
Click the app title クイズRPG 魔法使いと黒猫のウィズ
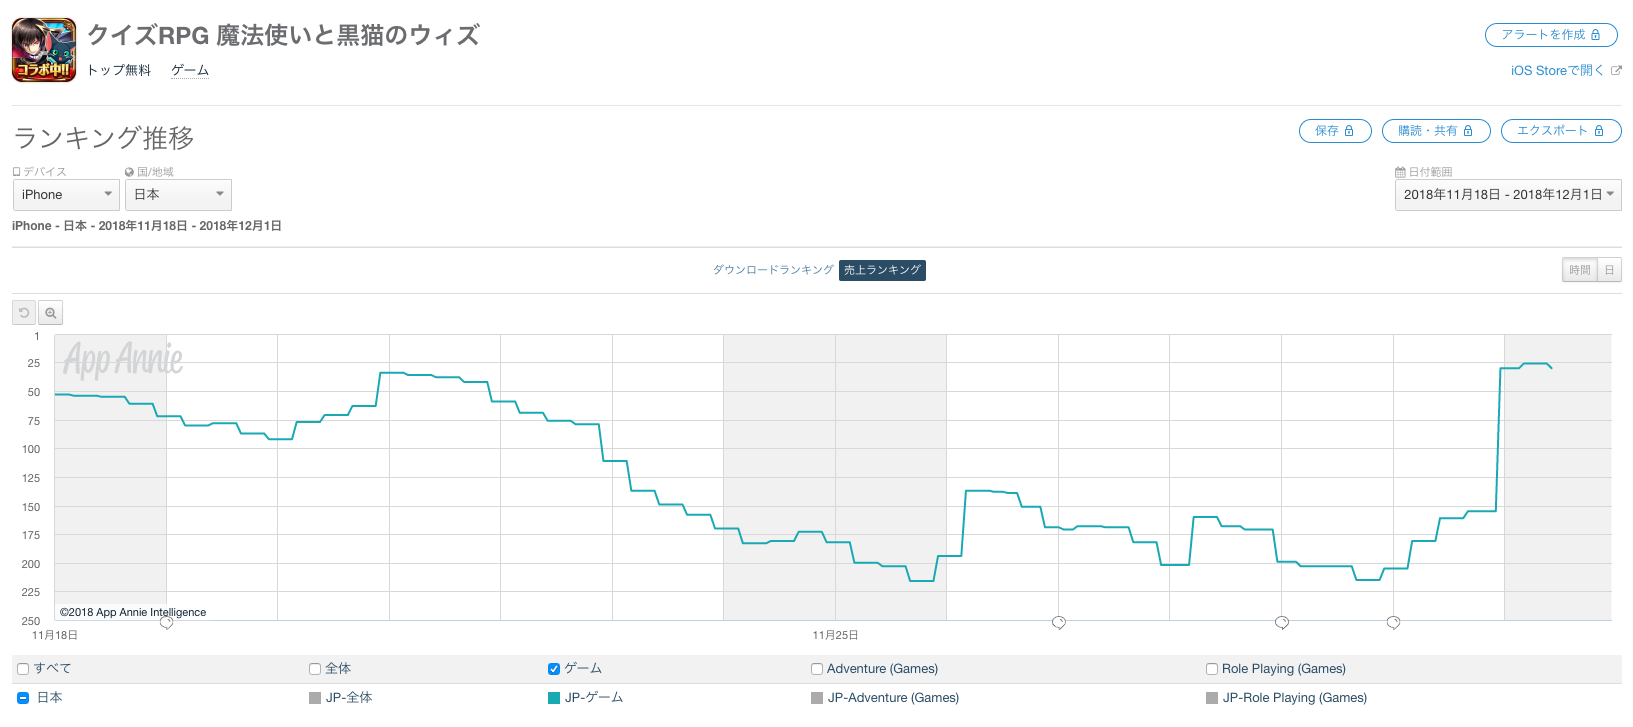tap(284, 35)
